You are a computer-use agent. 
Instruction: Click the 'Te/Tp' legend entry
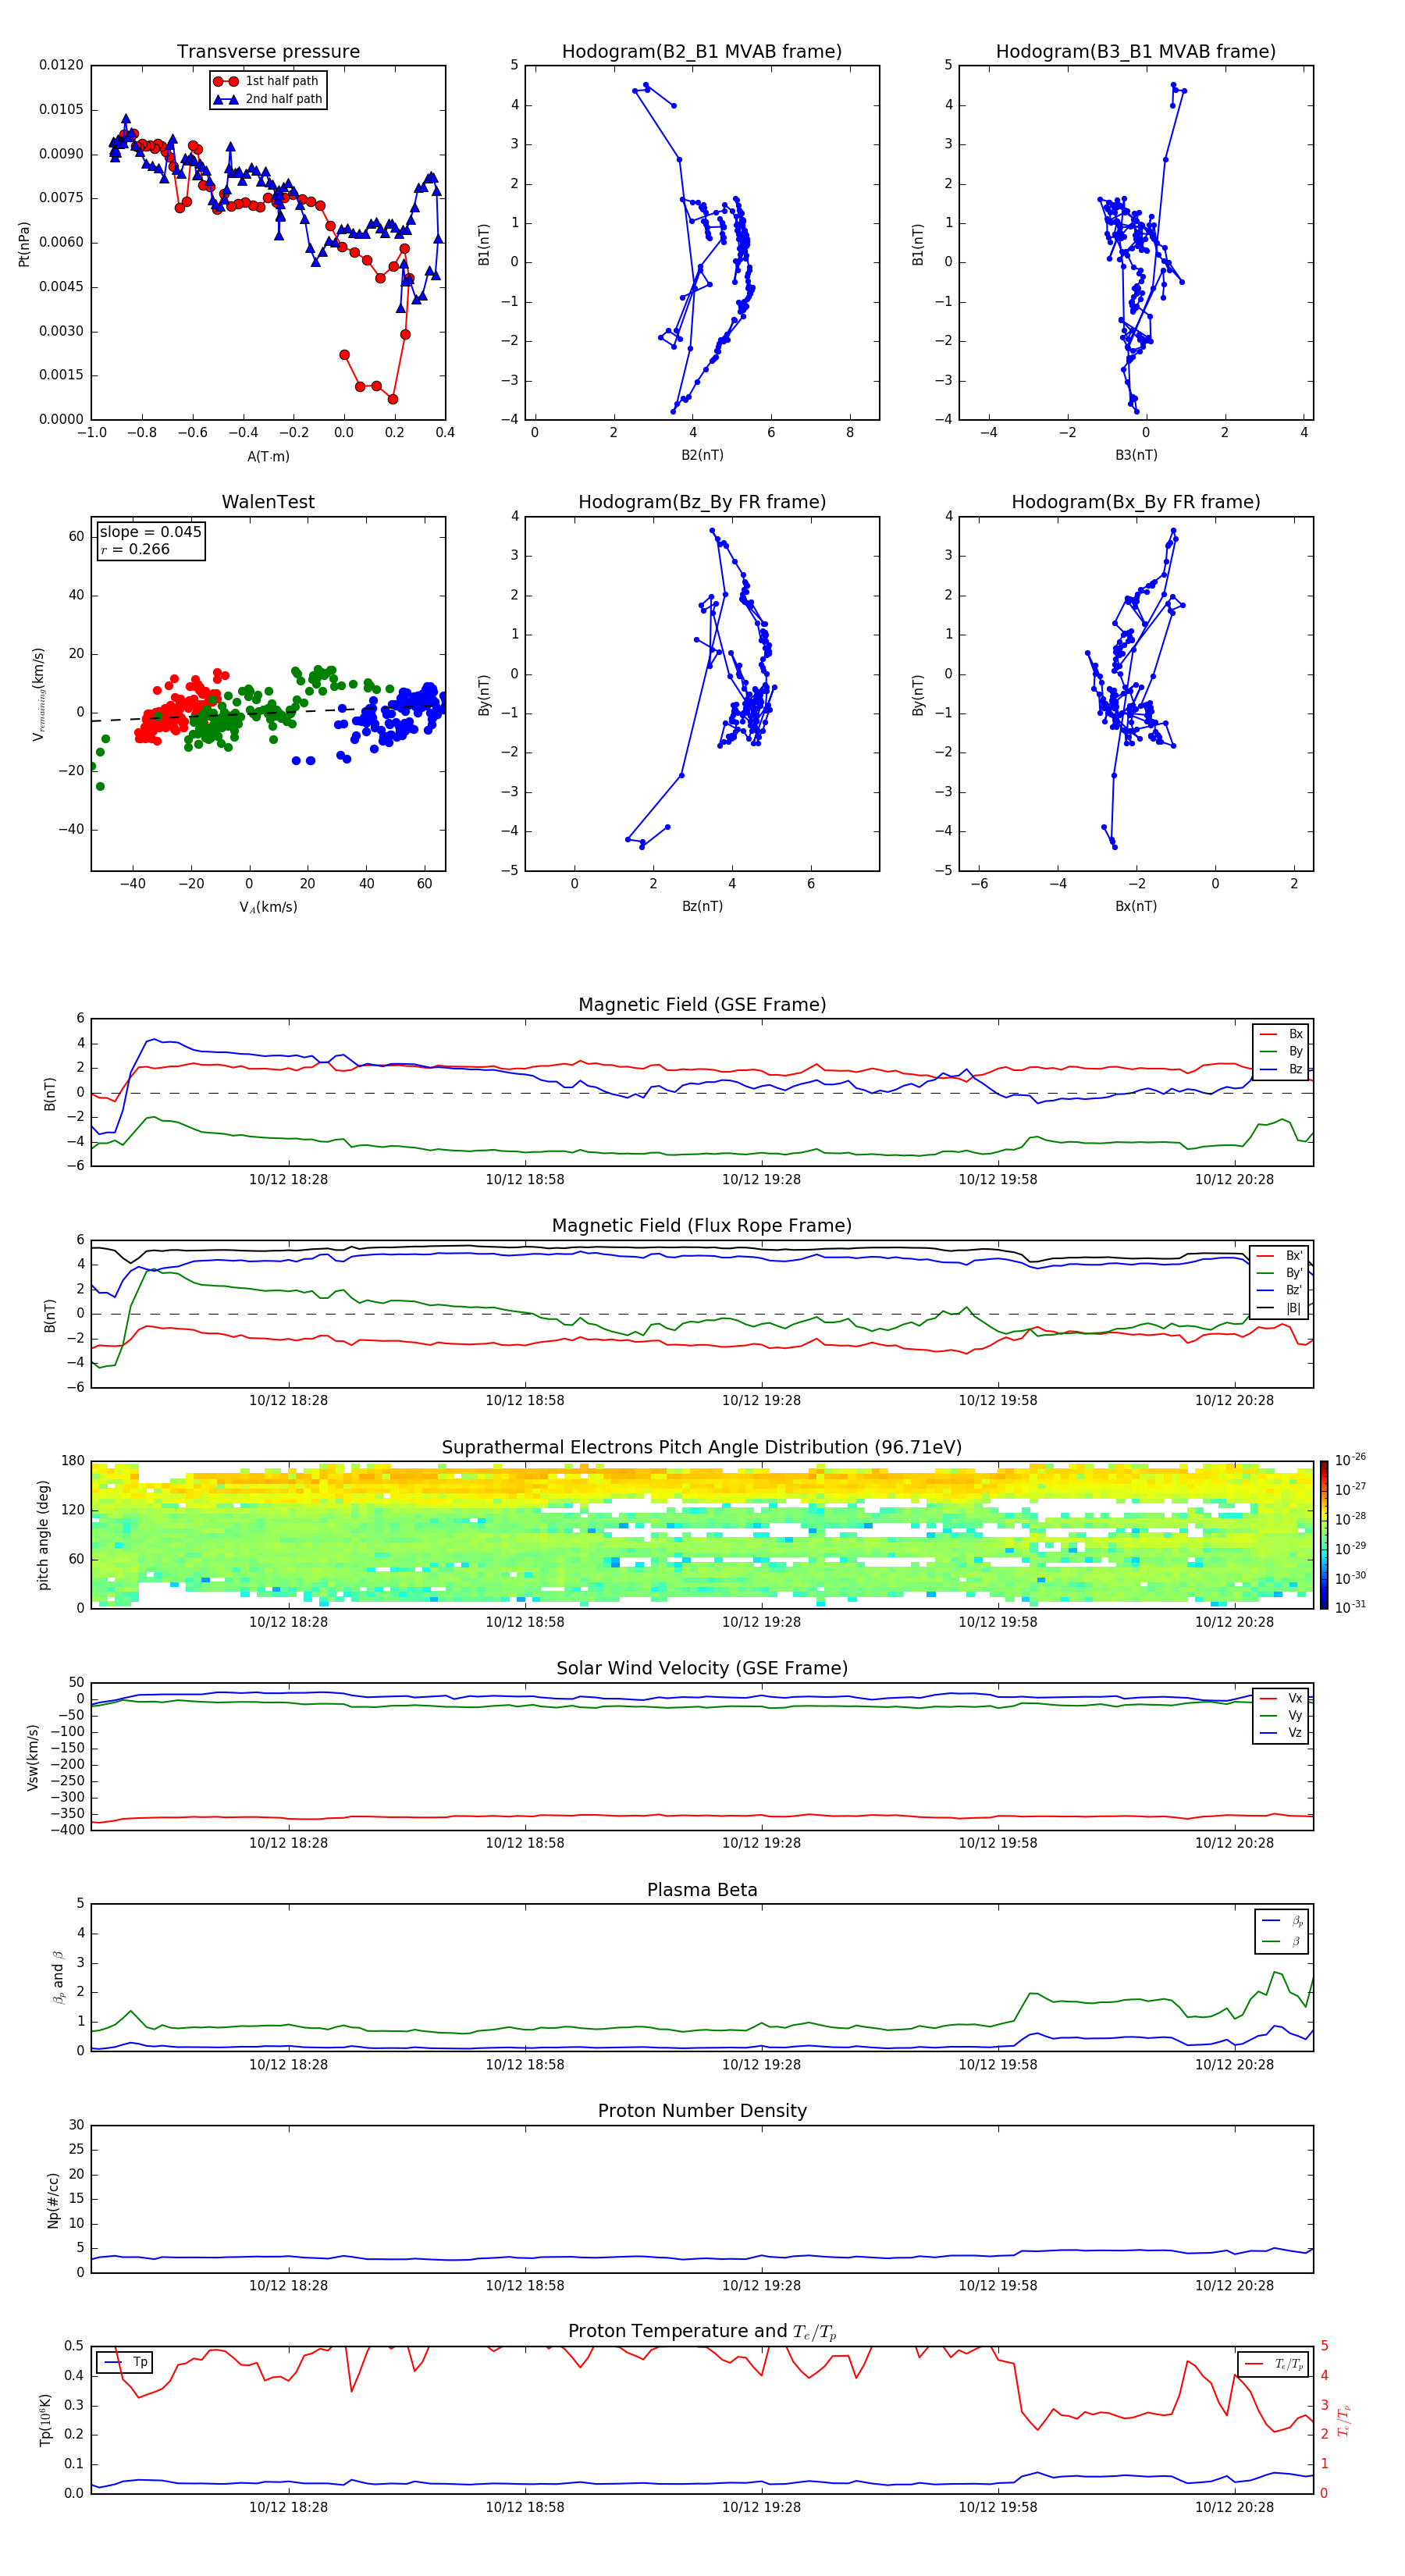1275,2364
